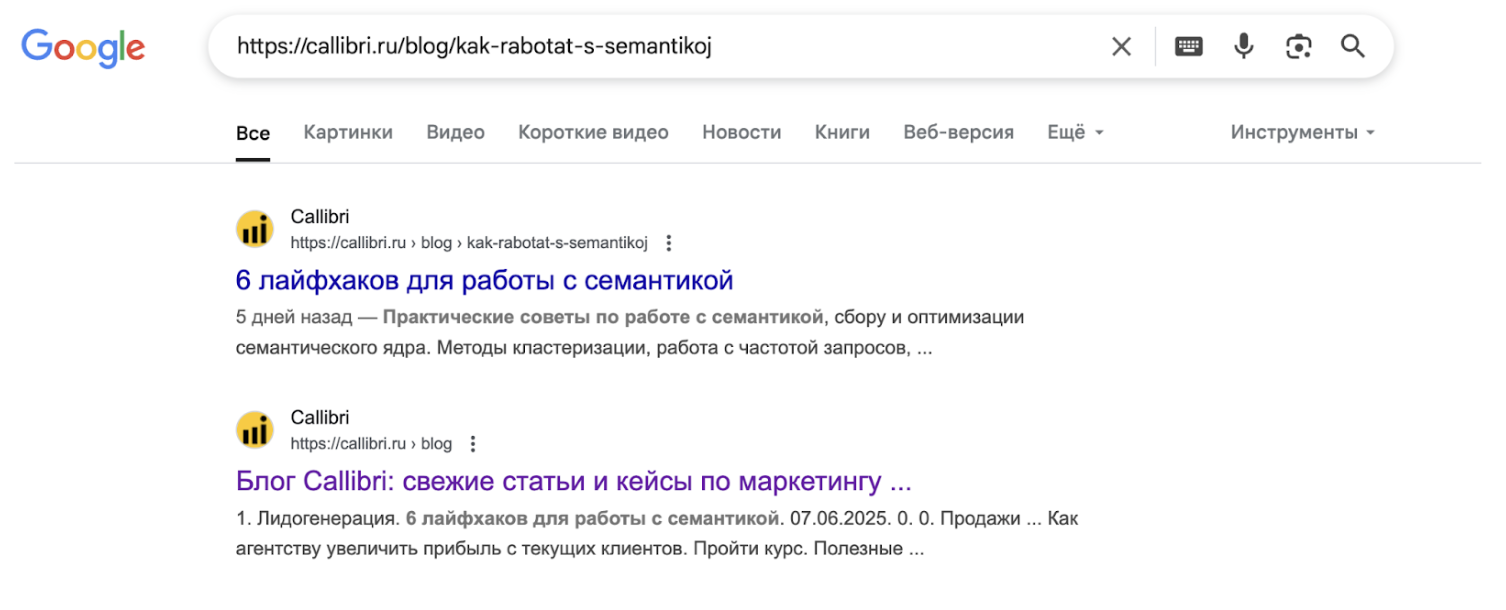Open the Книги search section
The image size is (1506, 610).
(x=842, y=131)
